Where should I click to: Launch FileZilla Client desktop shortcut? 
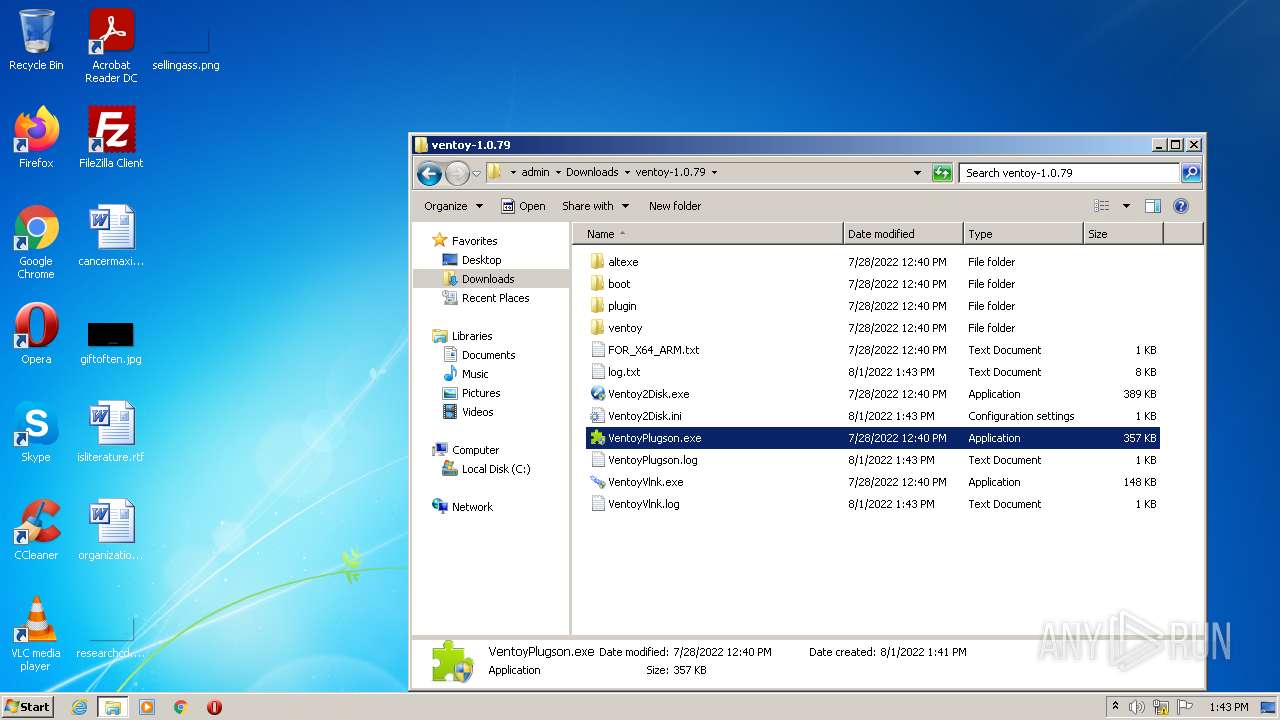(111, 138)
